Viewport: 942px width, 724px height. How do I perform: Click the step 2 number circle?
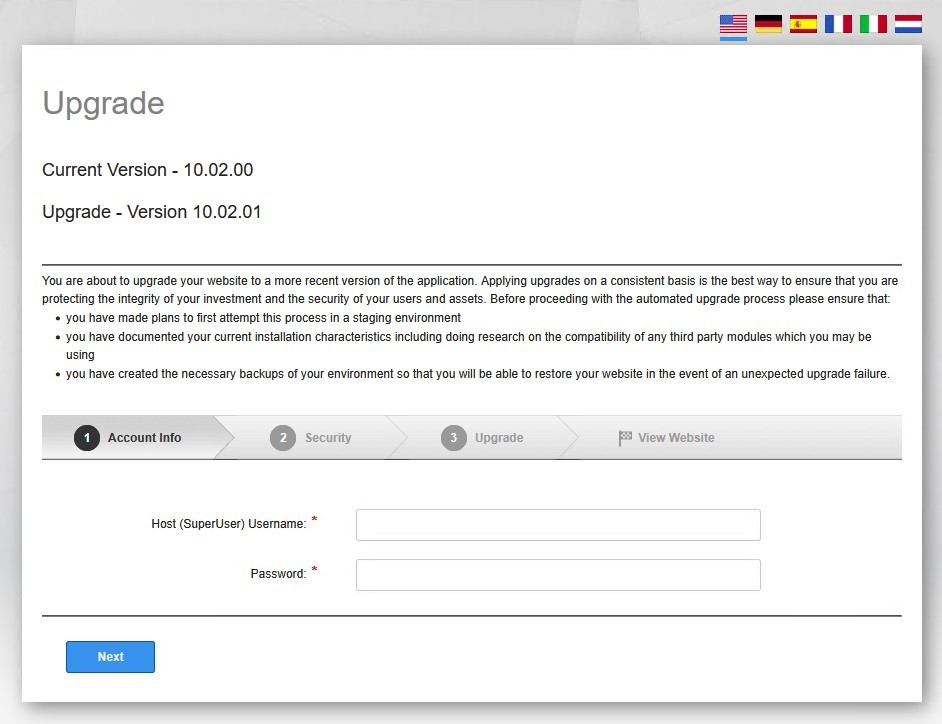coord(283,438)
